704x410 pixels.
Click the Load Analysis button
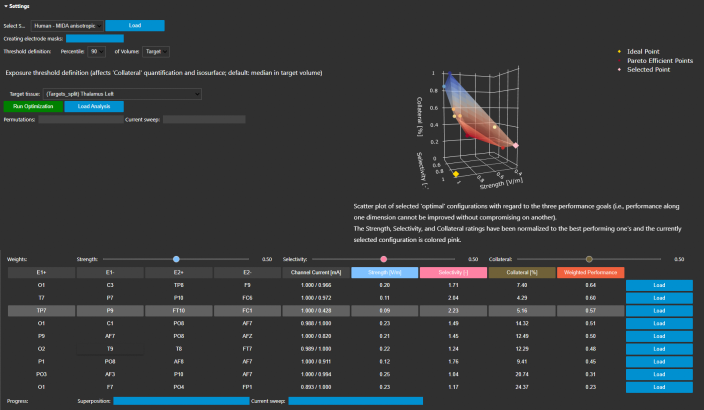pyautogui.click(x=94, y=106)
